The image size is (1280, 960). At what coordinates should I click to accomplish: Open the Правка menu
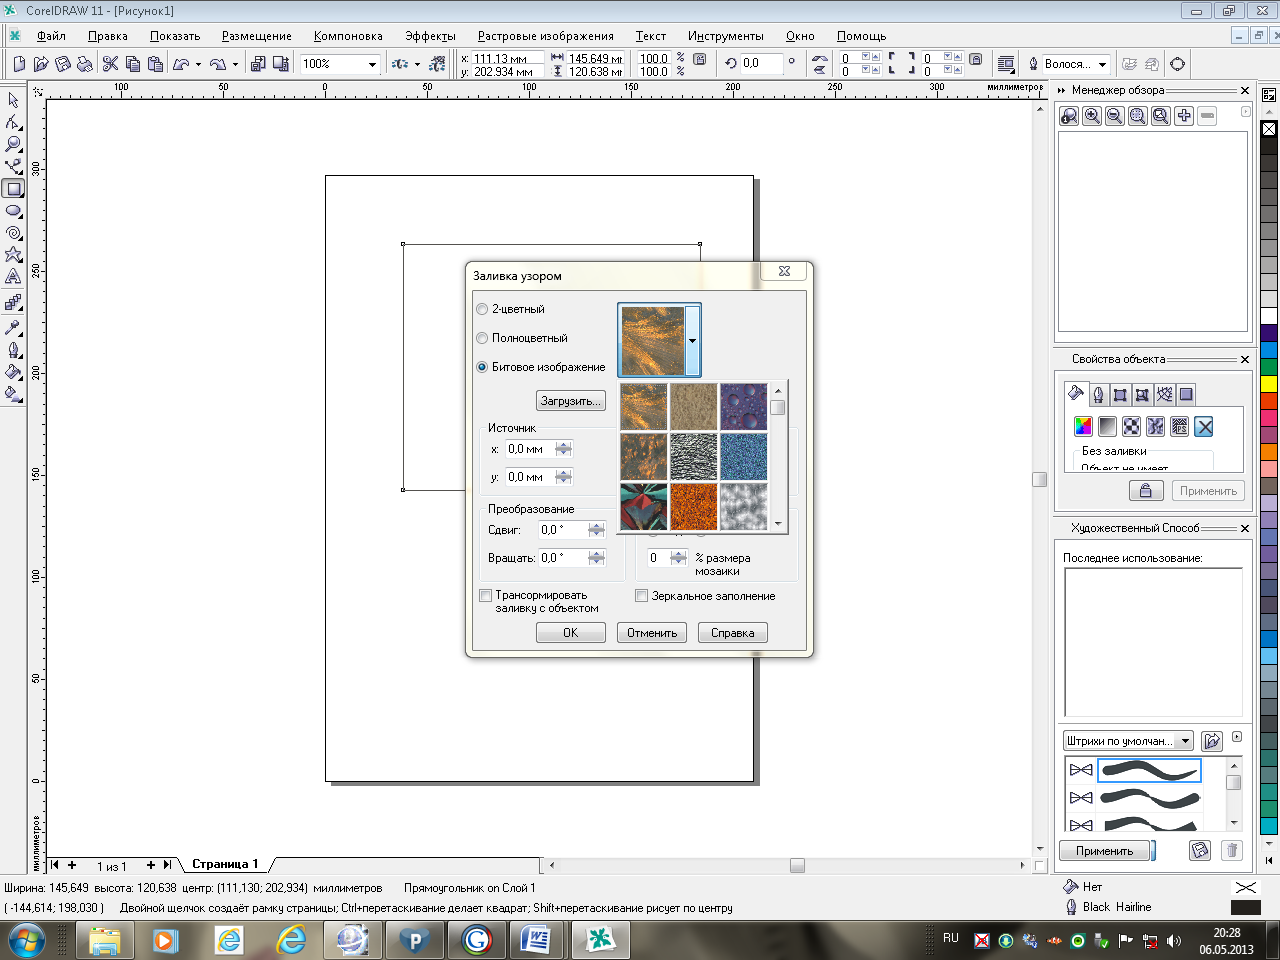pos(108,36)
